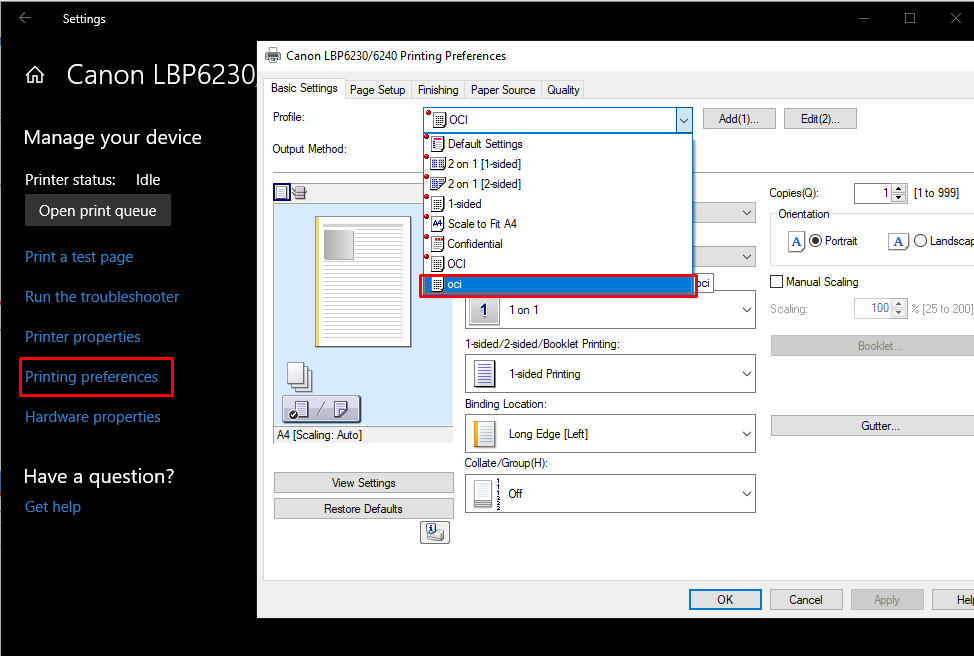
Task: Expand the output size dropdown behind profile list
Action: (x=747, y=257)
